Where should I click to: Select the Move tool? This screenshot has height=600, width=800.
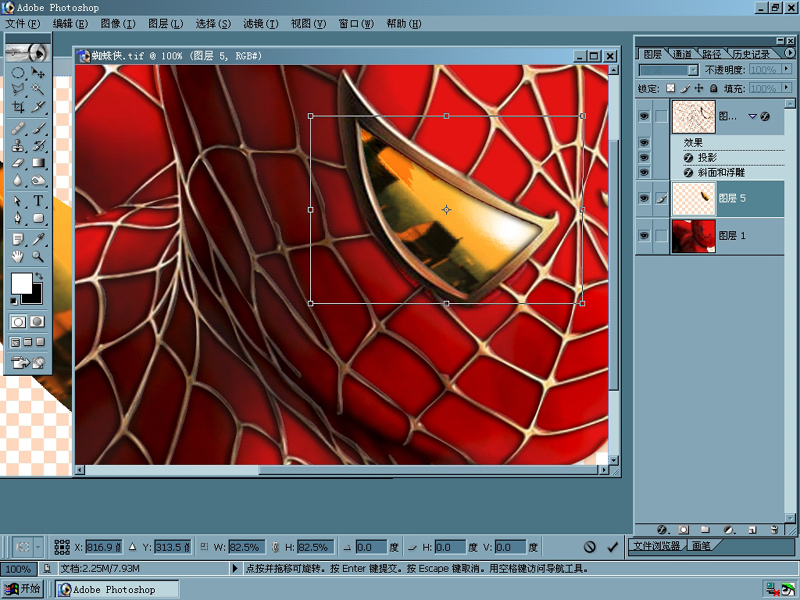click(x=38, y=72)
